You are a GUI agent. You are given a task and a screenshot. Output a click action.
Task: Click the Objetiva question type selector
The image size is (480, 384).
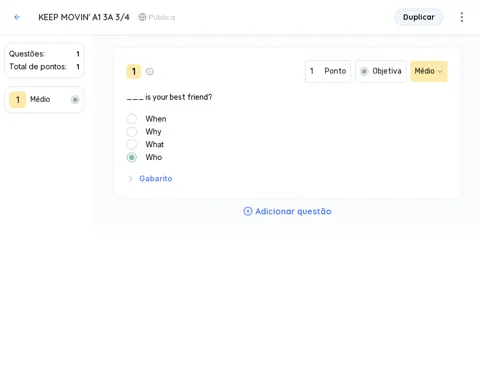click(x=381, y=71)
